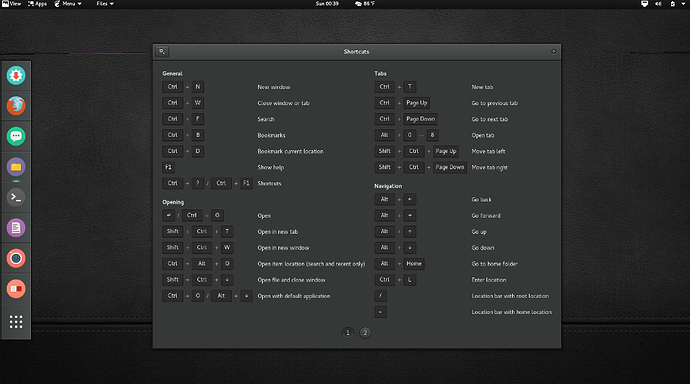Click 'Bookmark current location' label
Viewport: 690px width, 384px height.
(290, 151)
